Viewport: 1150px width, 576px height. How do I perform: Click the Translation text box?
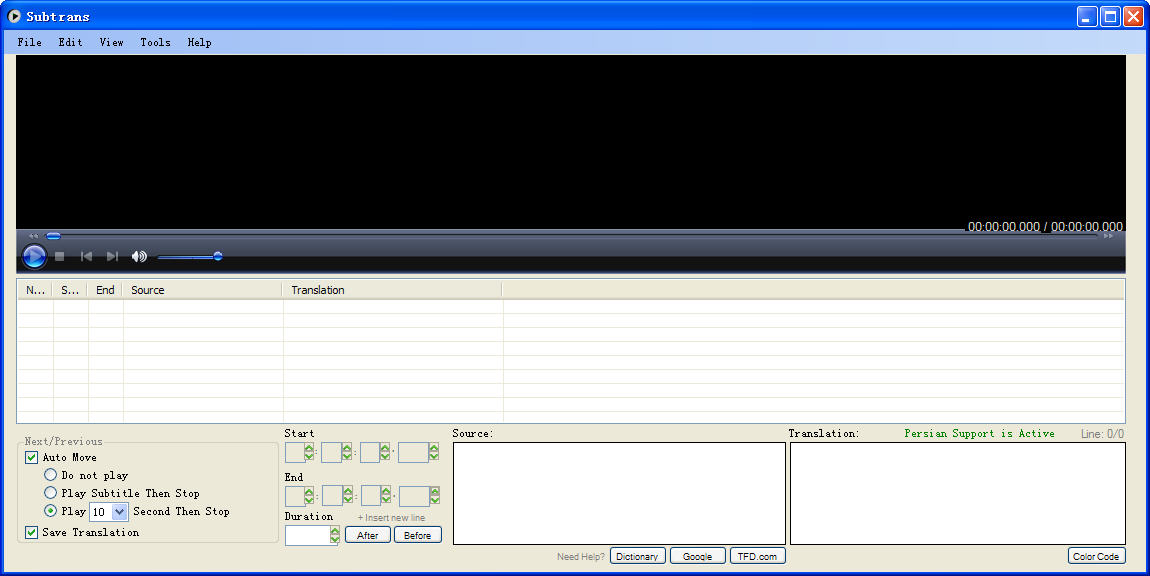coord(958,493)
